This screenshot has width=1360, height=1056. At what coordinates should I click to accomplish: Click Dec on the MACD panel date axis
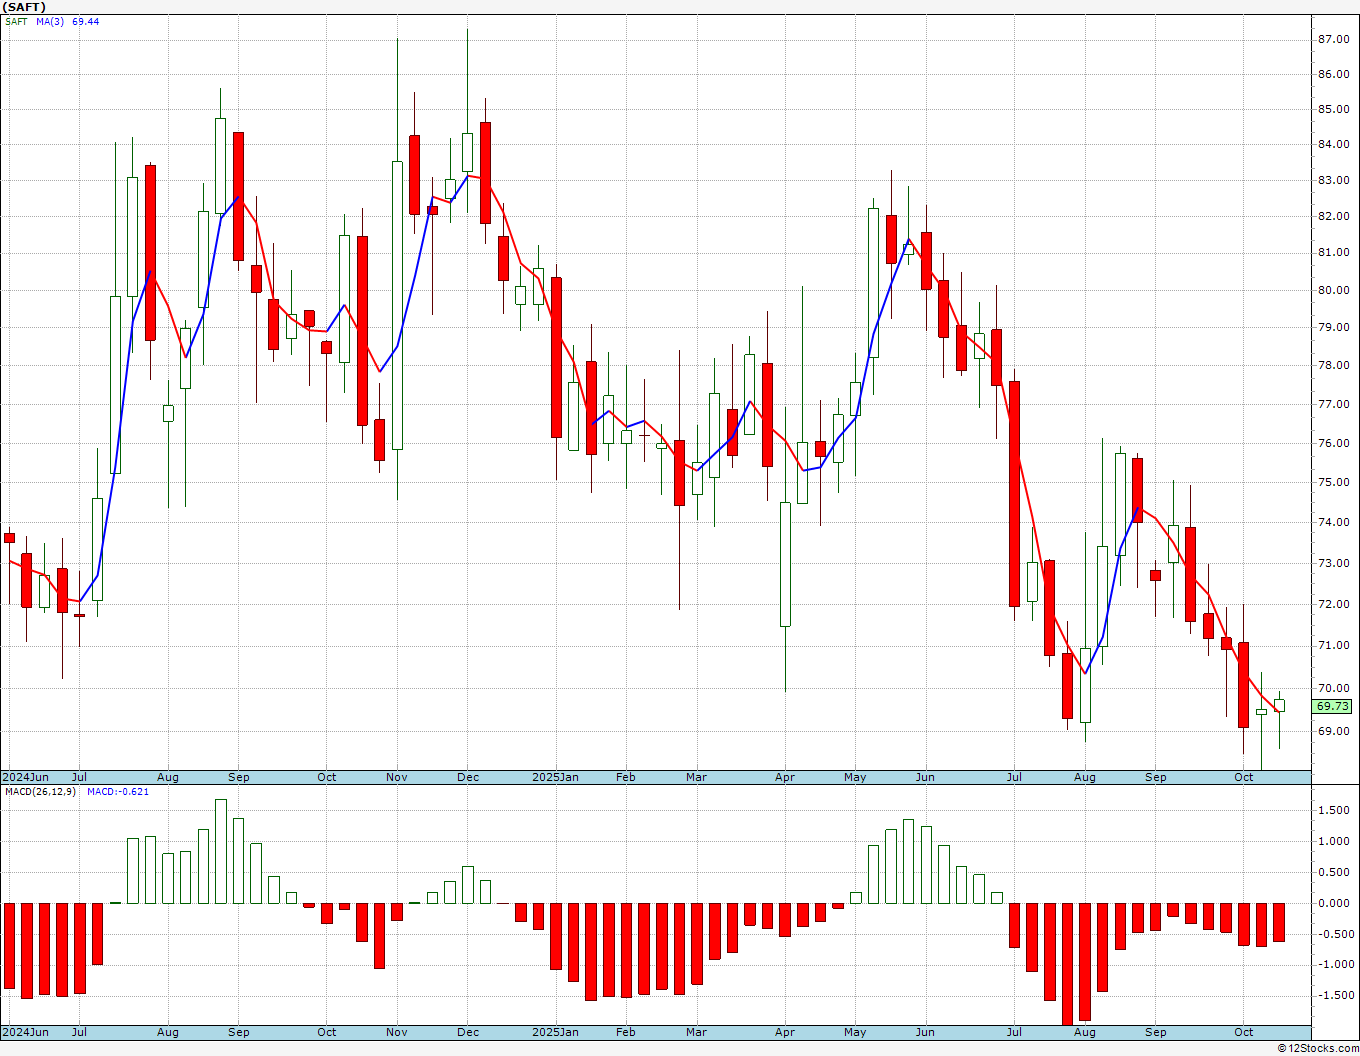coord(468,1032)
